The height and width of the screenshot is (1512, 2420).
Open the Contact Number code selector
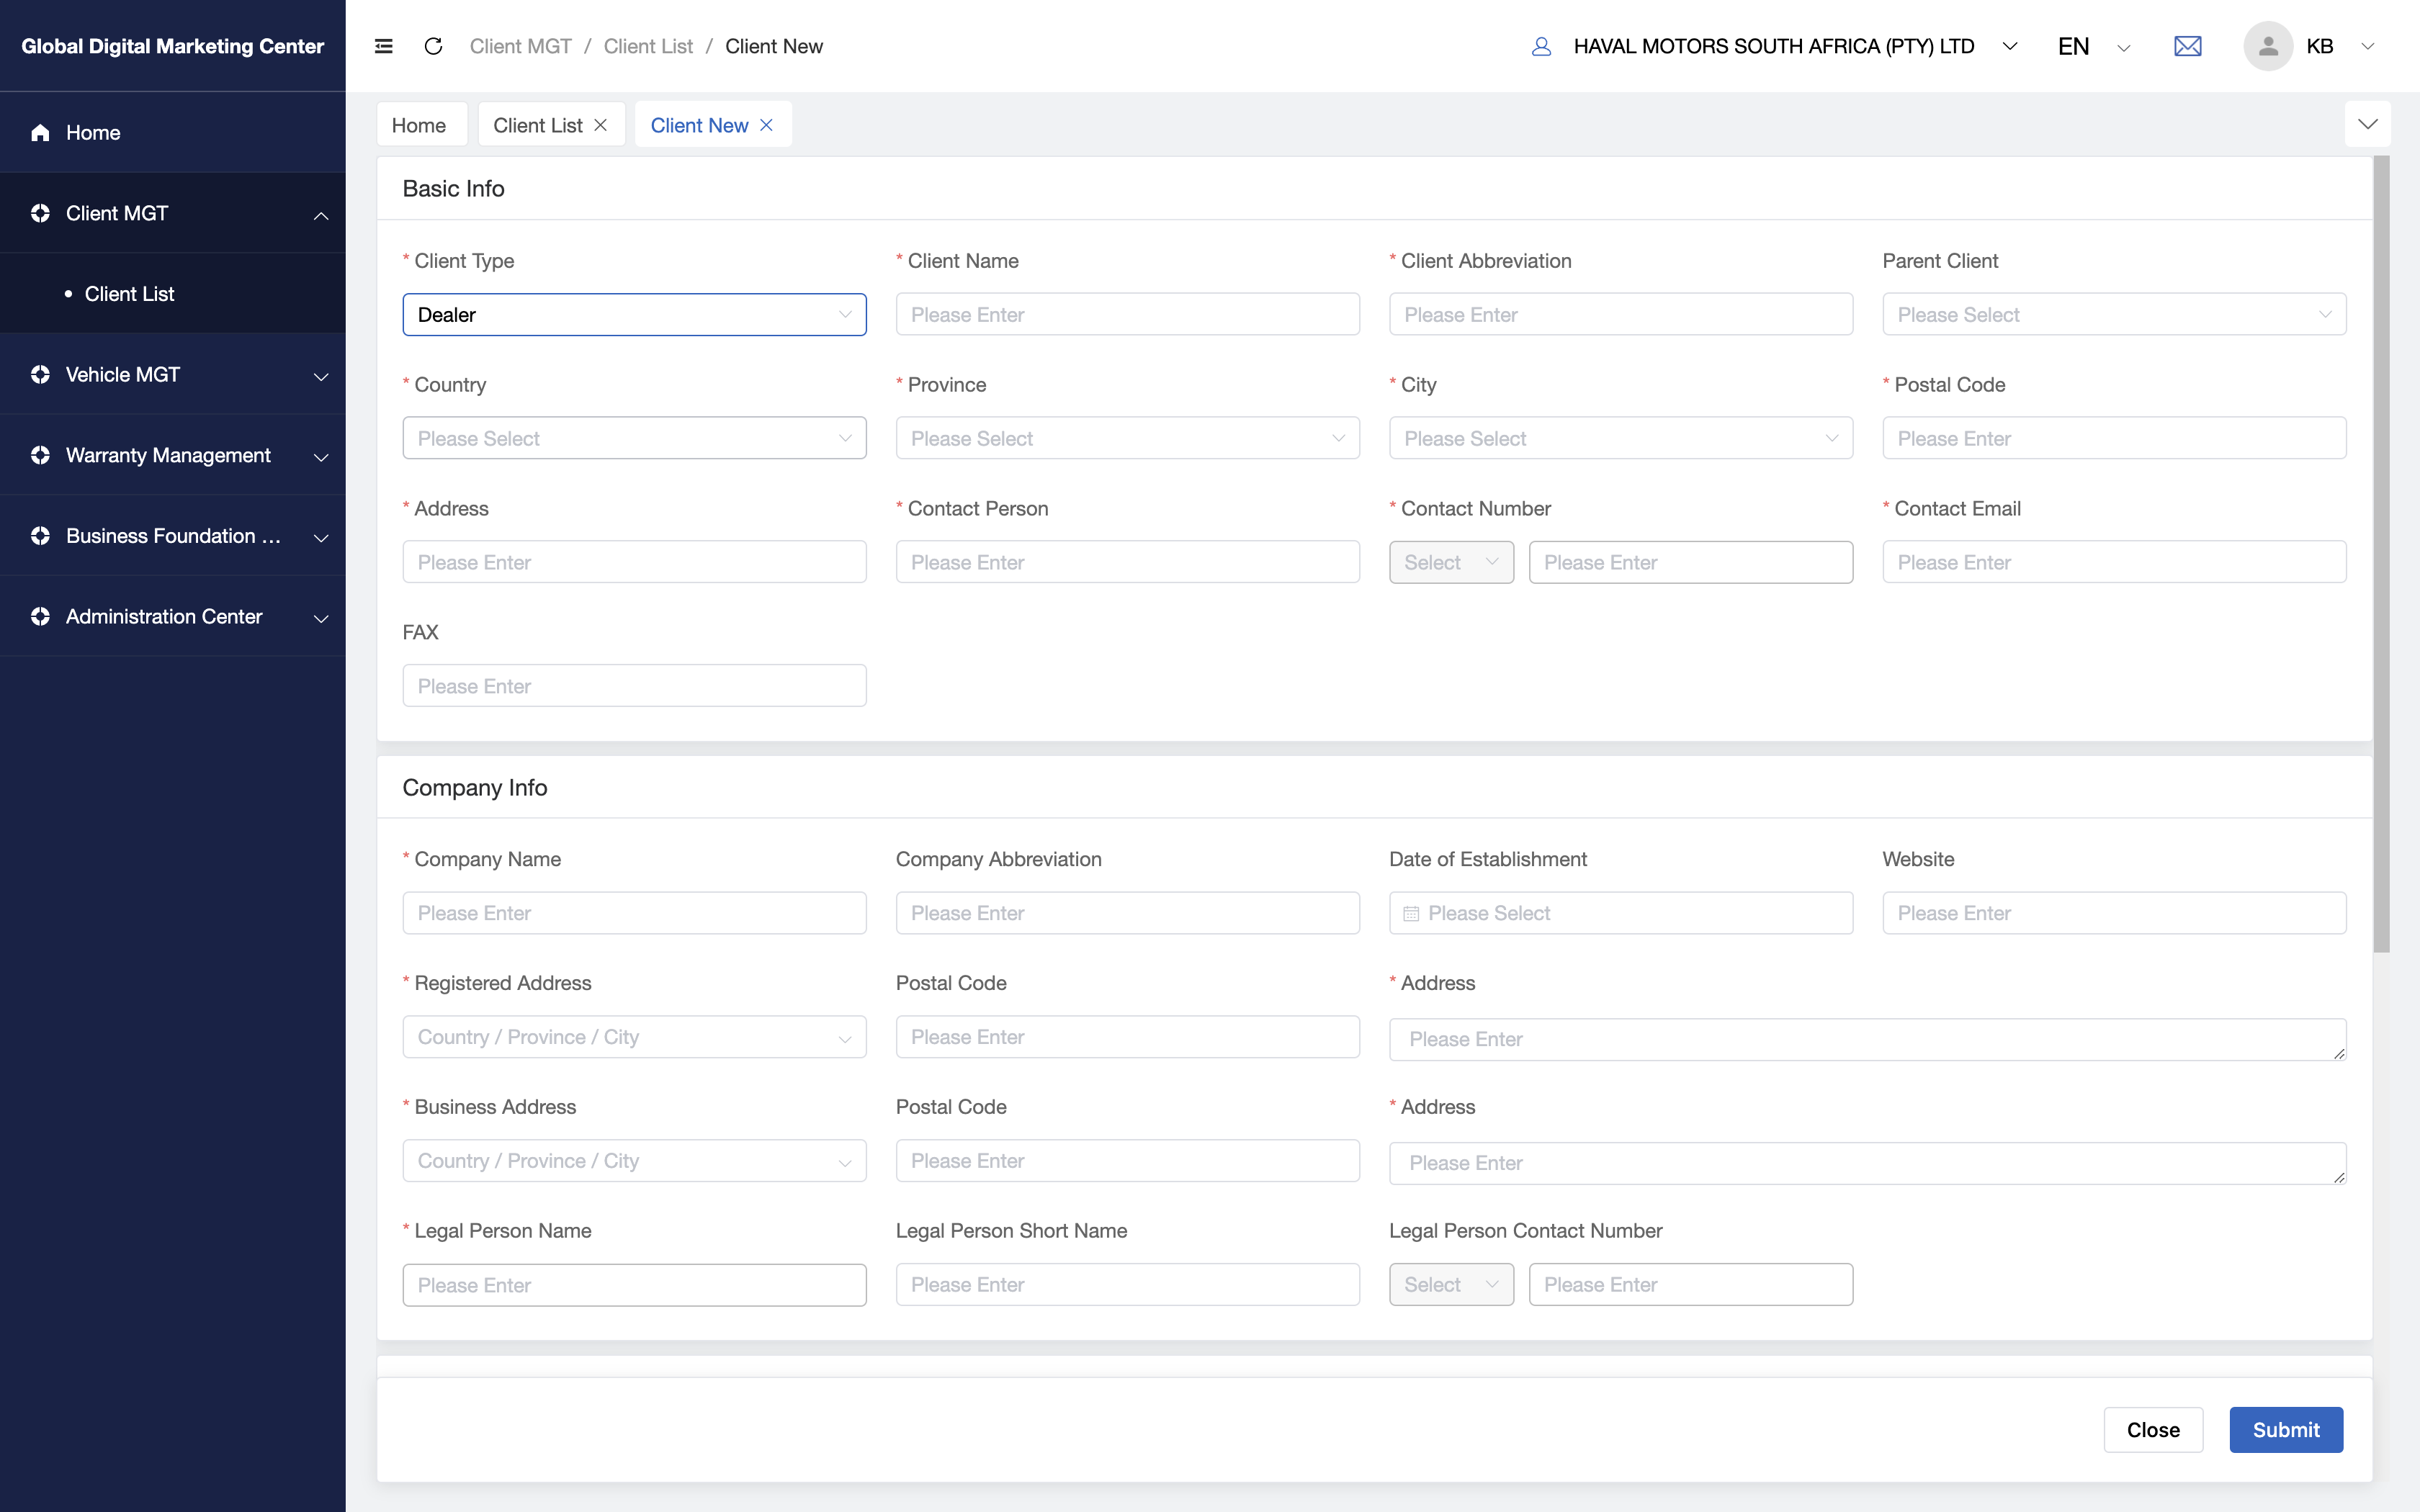click(1451, 562)
